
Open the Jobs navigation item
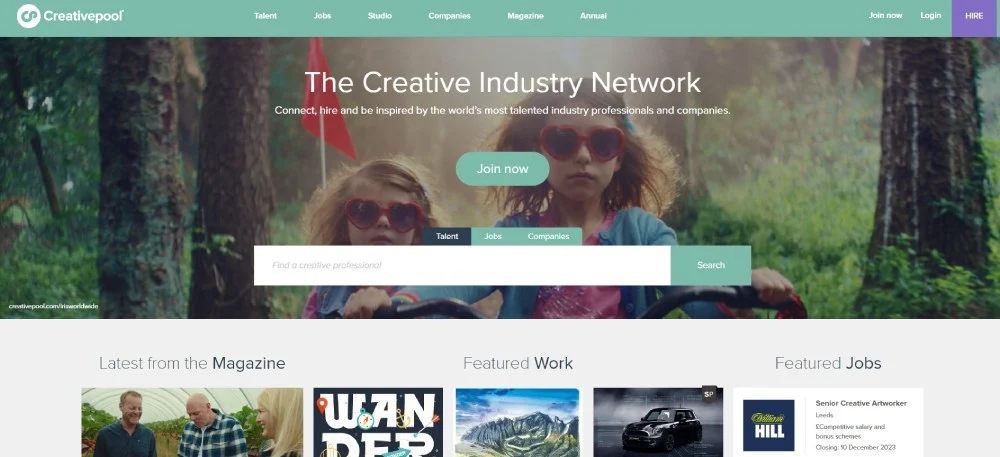(x=323, y=16)
